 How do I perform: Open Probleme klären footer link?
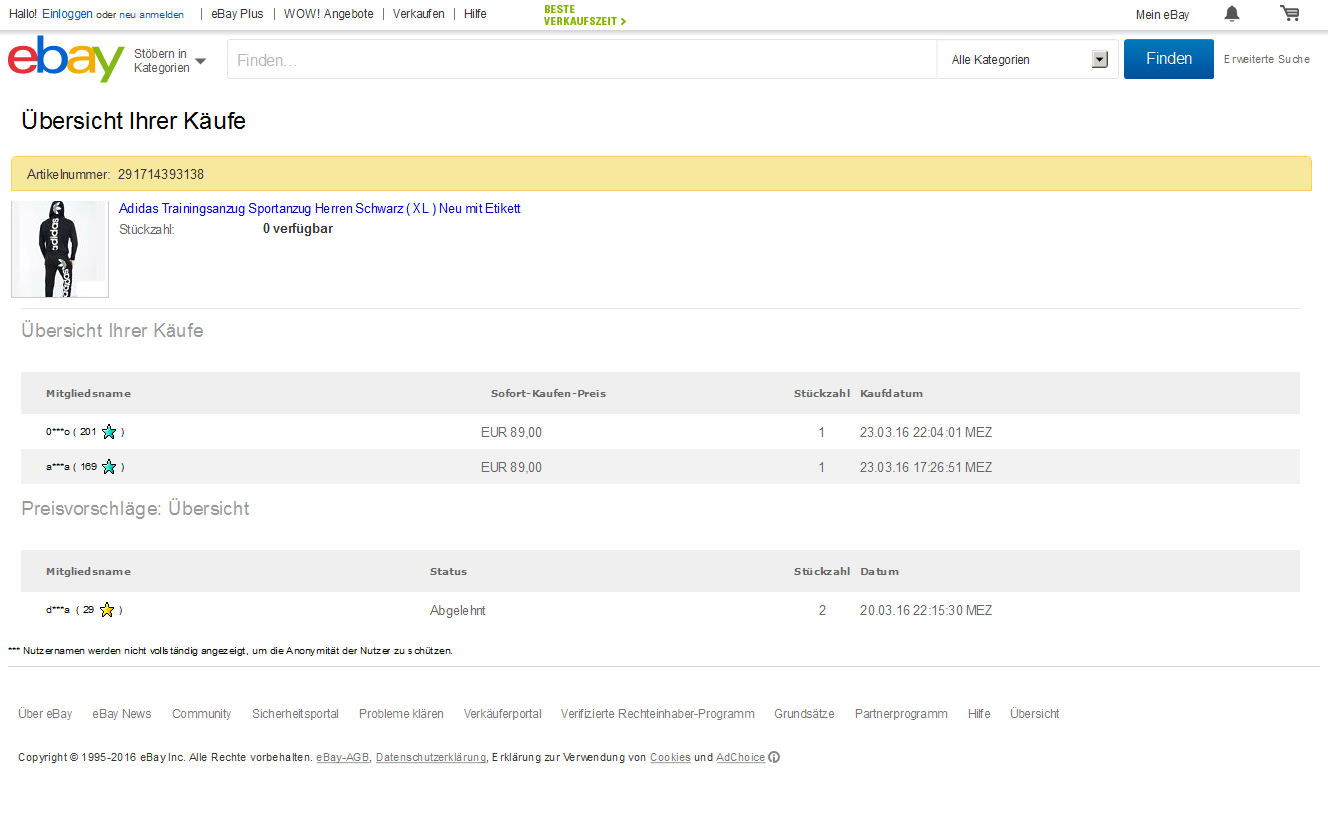401,714
